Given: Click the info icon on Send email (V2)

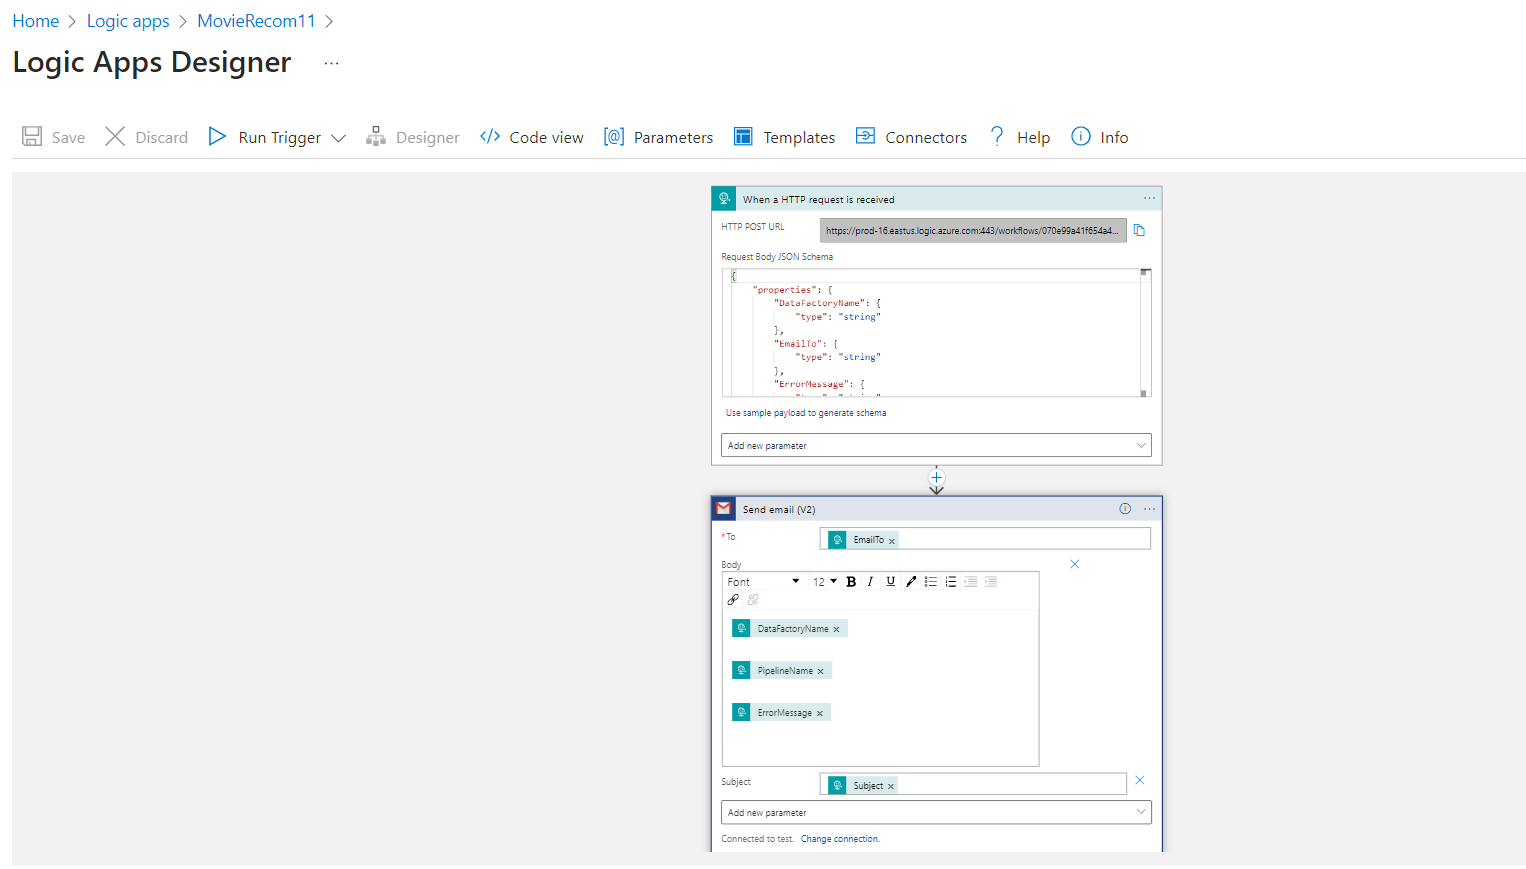Looking at the screenshot, I should (1125, 508).
